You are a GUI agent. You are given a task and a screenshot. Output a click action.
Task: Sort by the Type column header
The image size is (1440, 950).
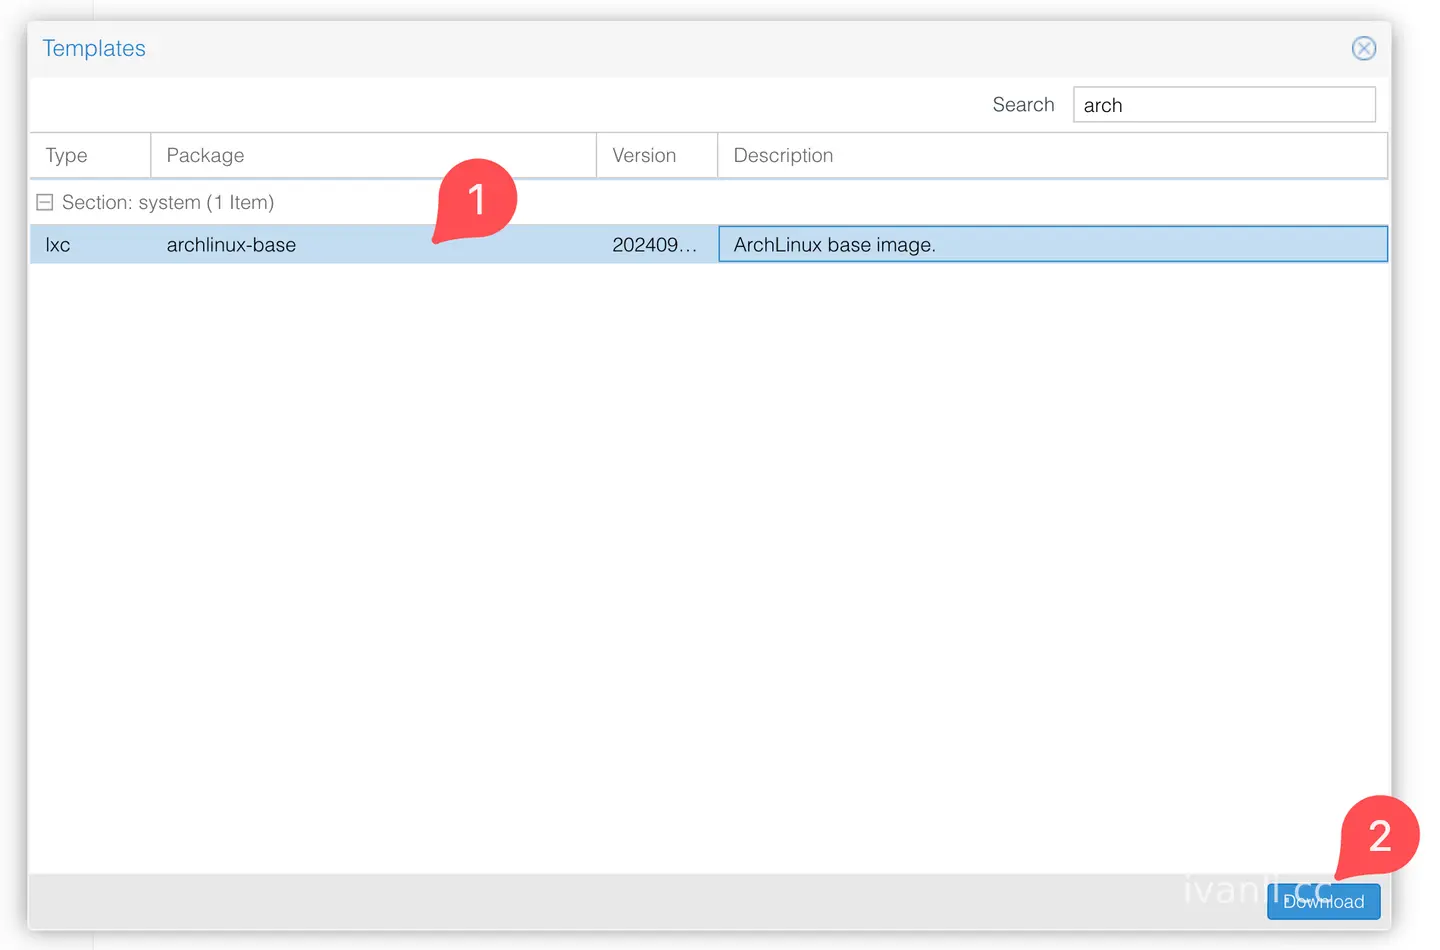(x=90, y=155)
